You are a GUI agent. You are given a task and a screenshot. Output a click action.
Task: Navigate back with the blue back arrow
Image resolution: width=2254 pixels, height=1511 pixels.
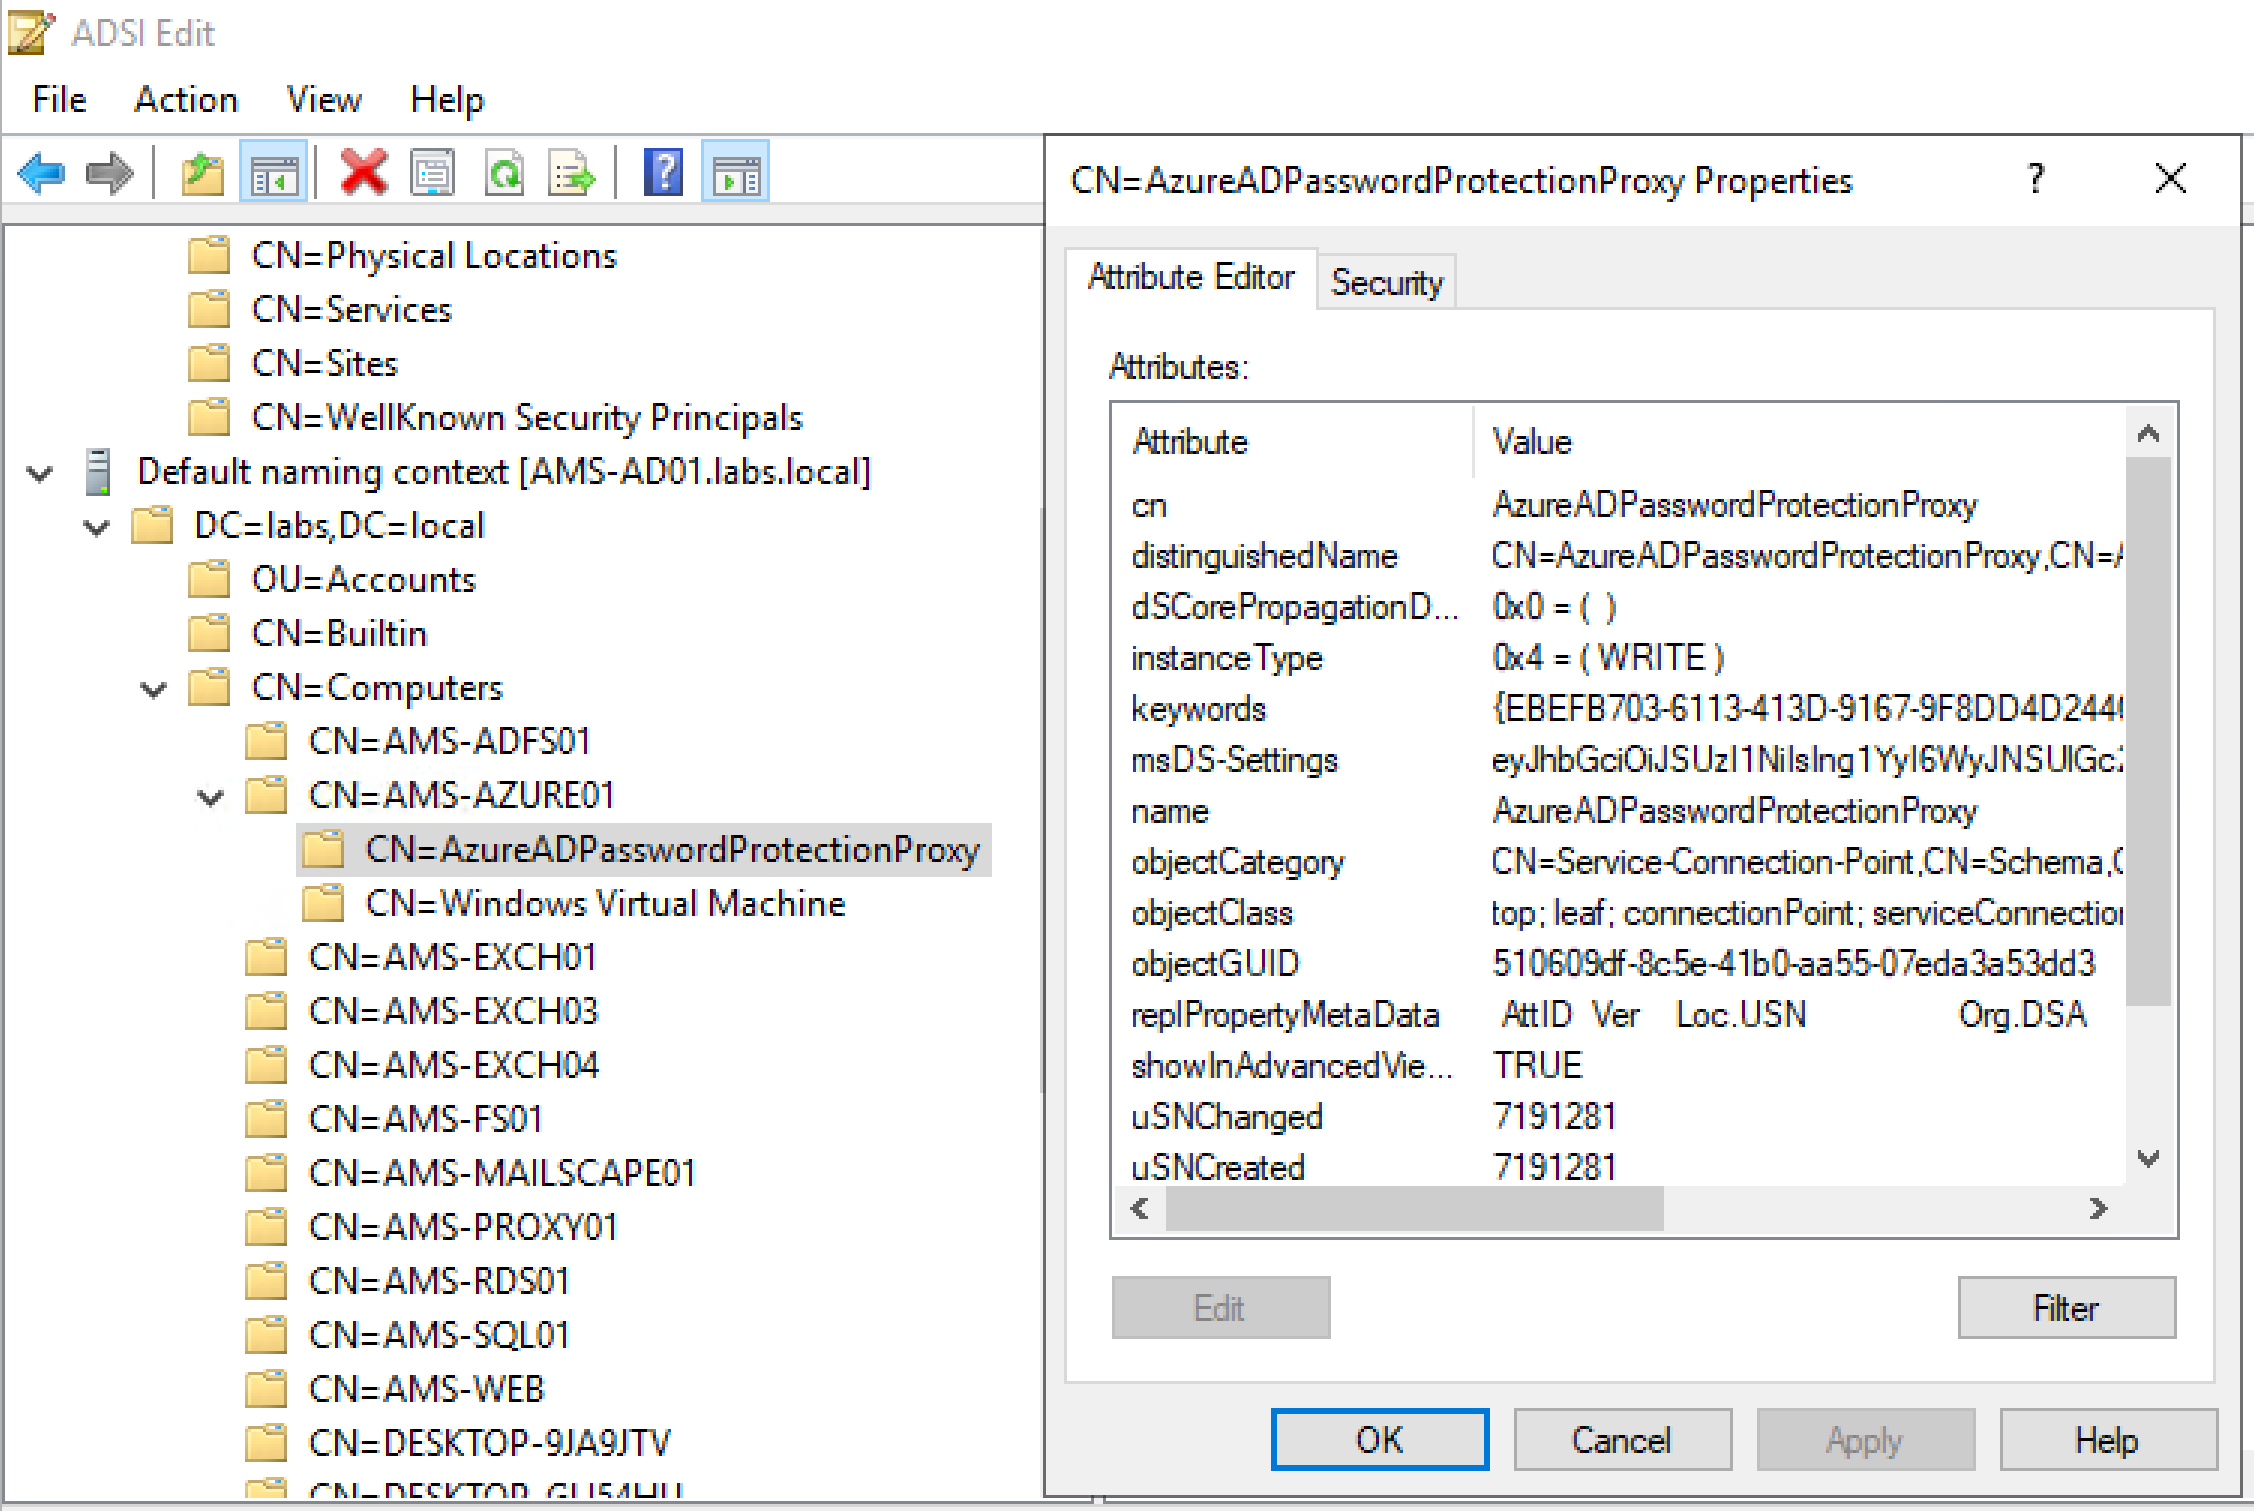pos(40,172)
